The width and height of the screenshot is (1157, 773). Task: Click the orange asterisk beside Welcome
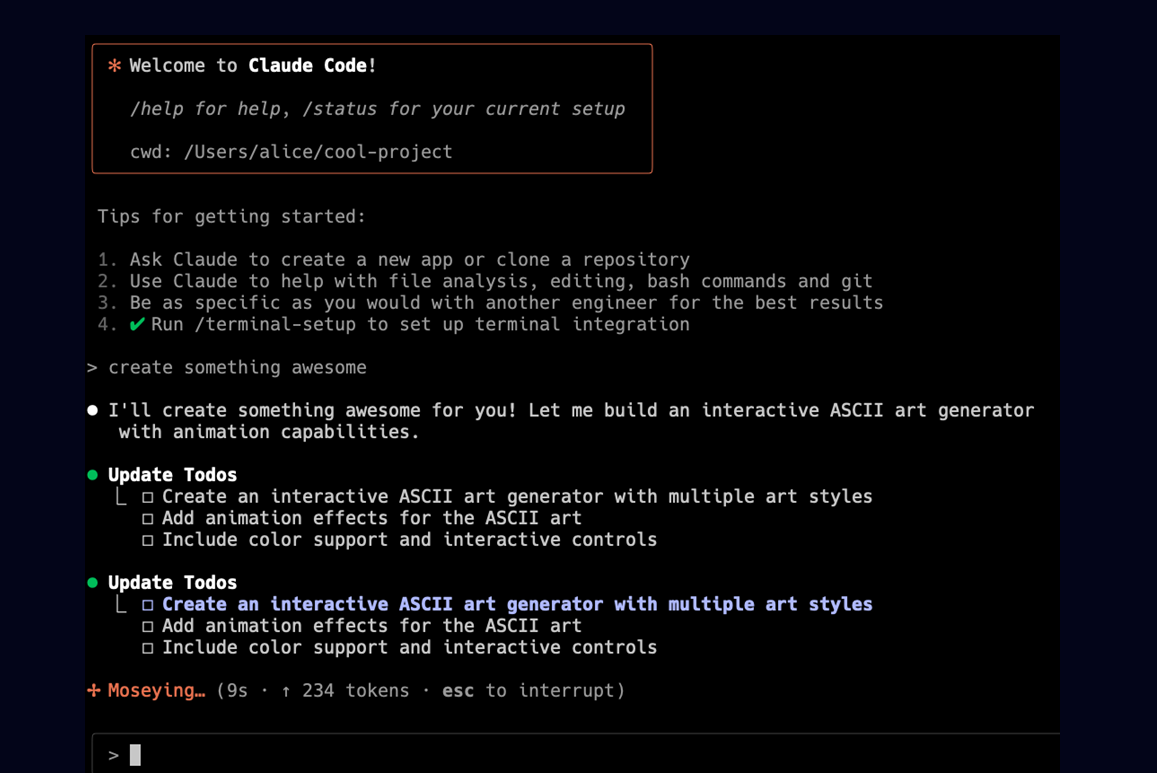[x=114, y=66]
